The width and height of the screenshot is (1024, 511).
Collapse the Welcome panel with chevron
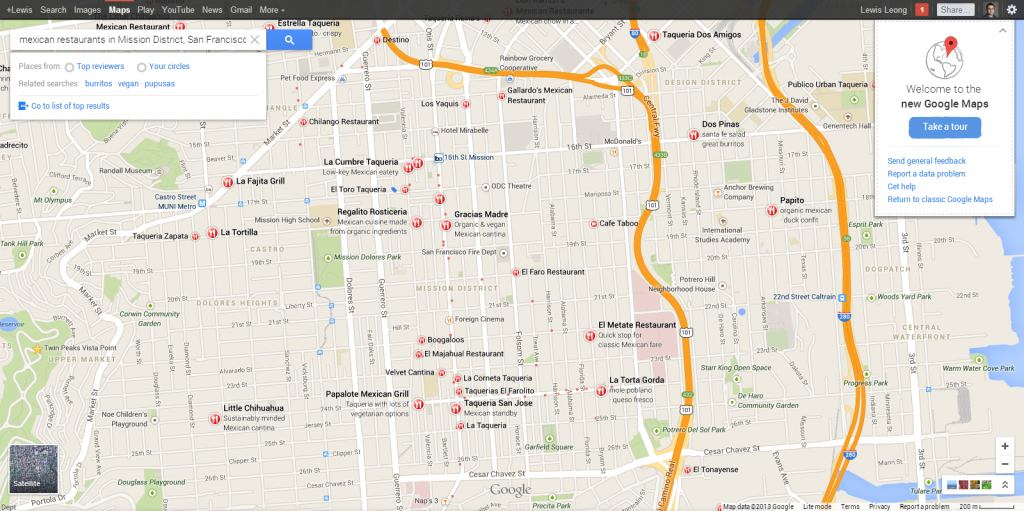(x=1002, y=32)
